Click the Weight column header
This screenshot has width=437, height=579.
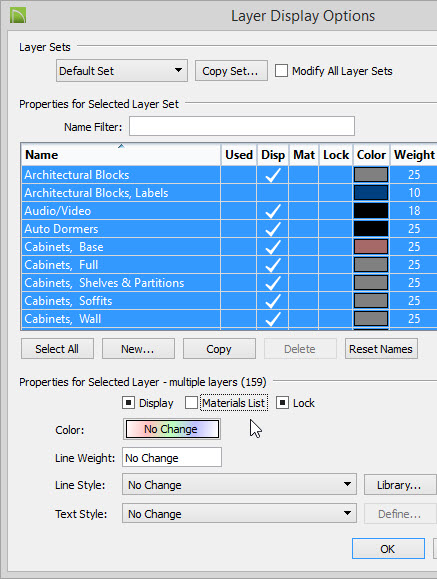414,155
